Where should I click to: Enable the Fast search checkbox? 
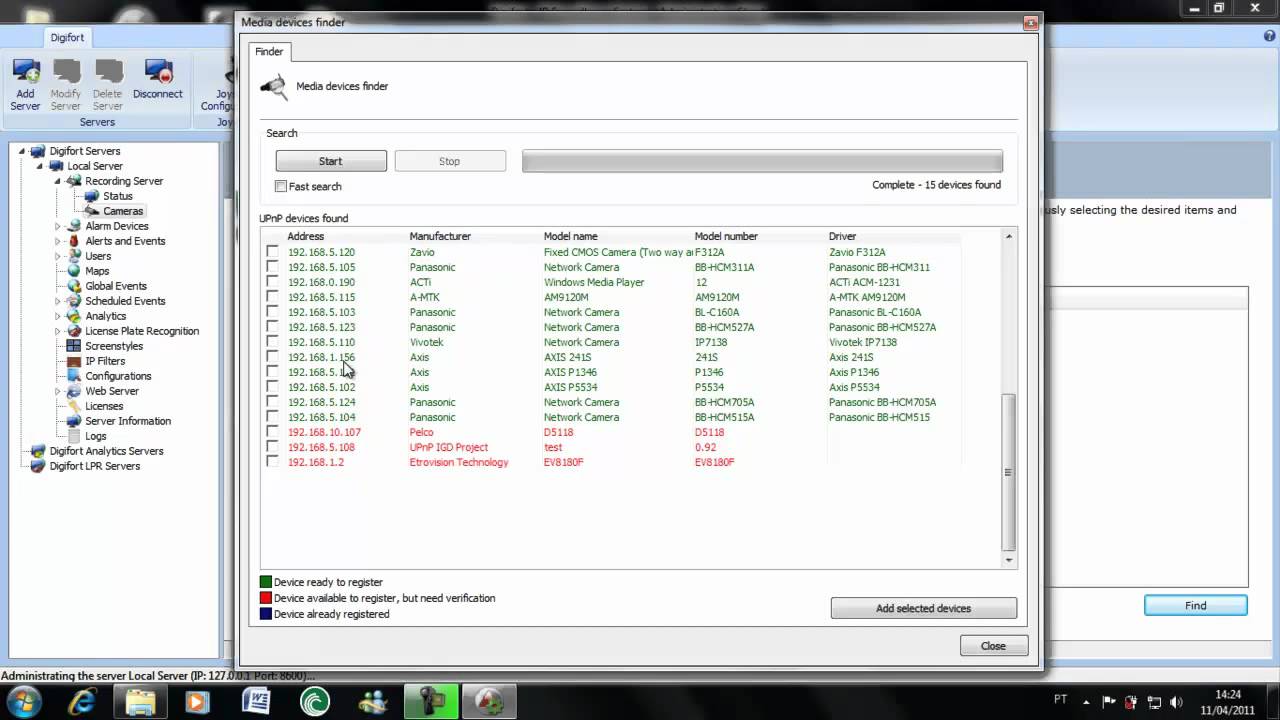[281, 186]
